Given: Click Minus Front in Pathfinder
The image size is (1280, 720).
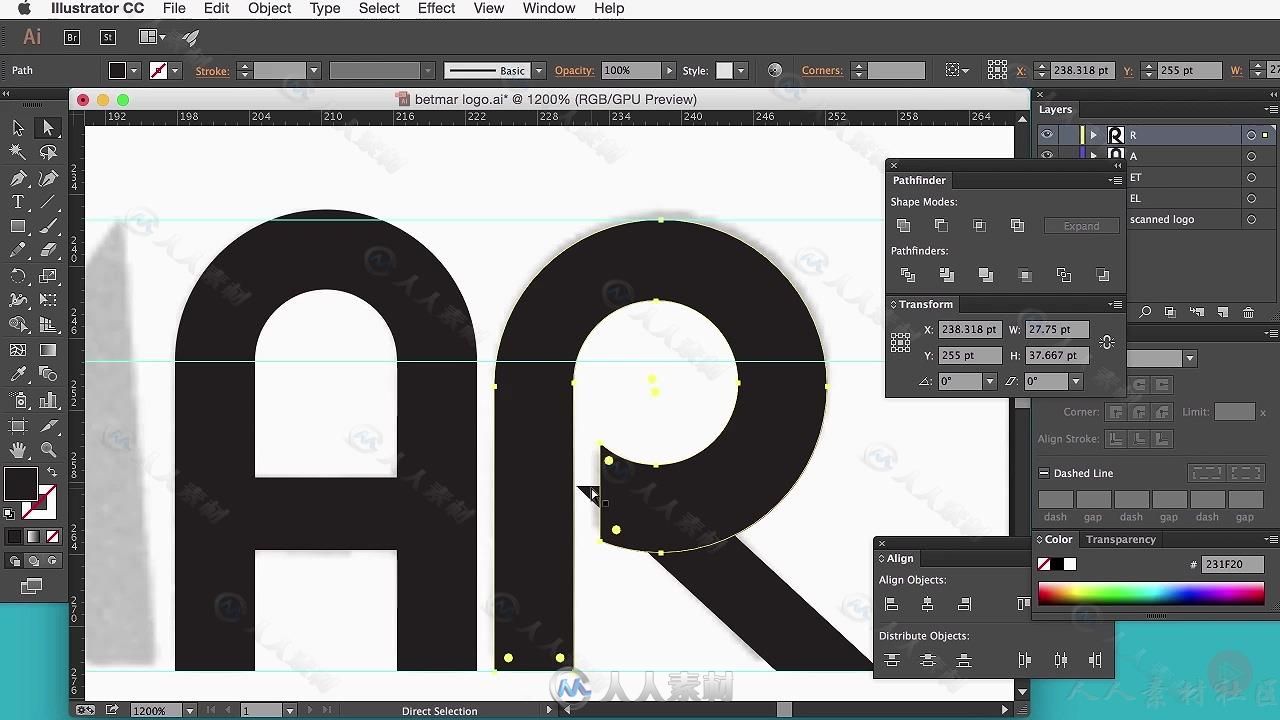Looking at the screenshot, I should 941,226.
